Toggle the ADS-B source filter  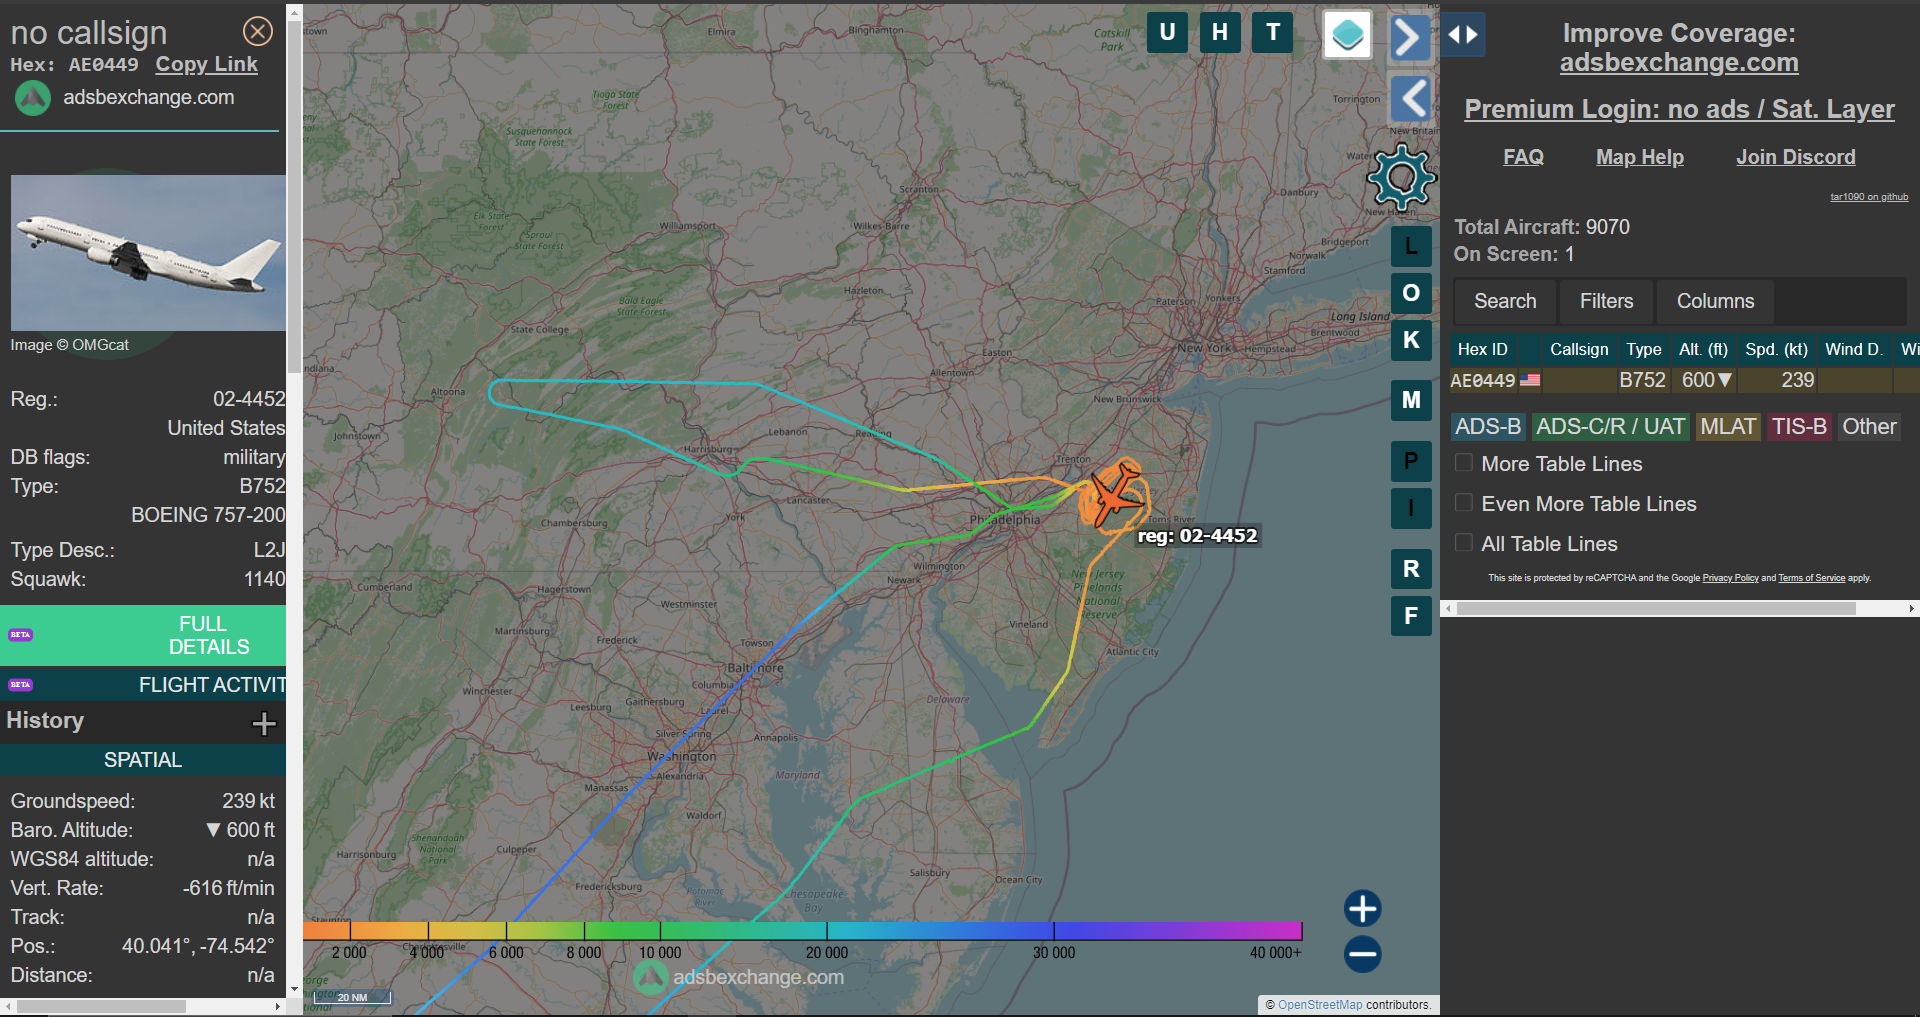click(x=1488, y=427)
